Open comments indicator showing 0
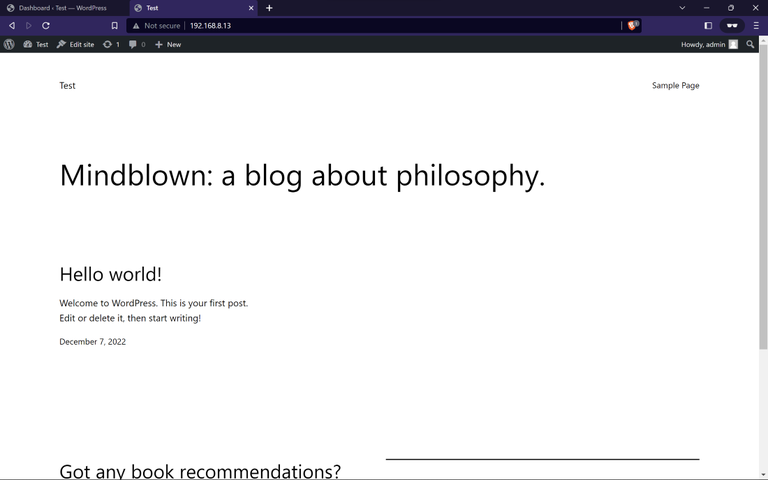768x480 pixels. pyautogui.click(x=137, y=44)
